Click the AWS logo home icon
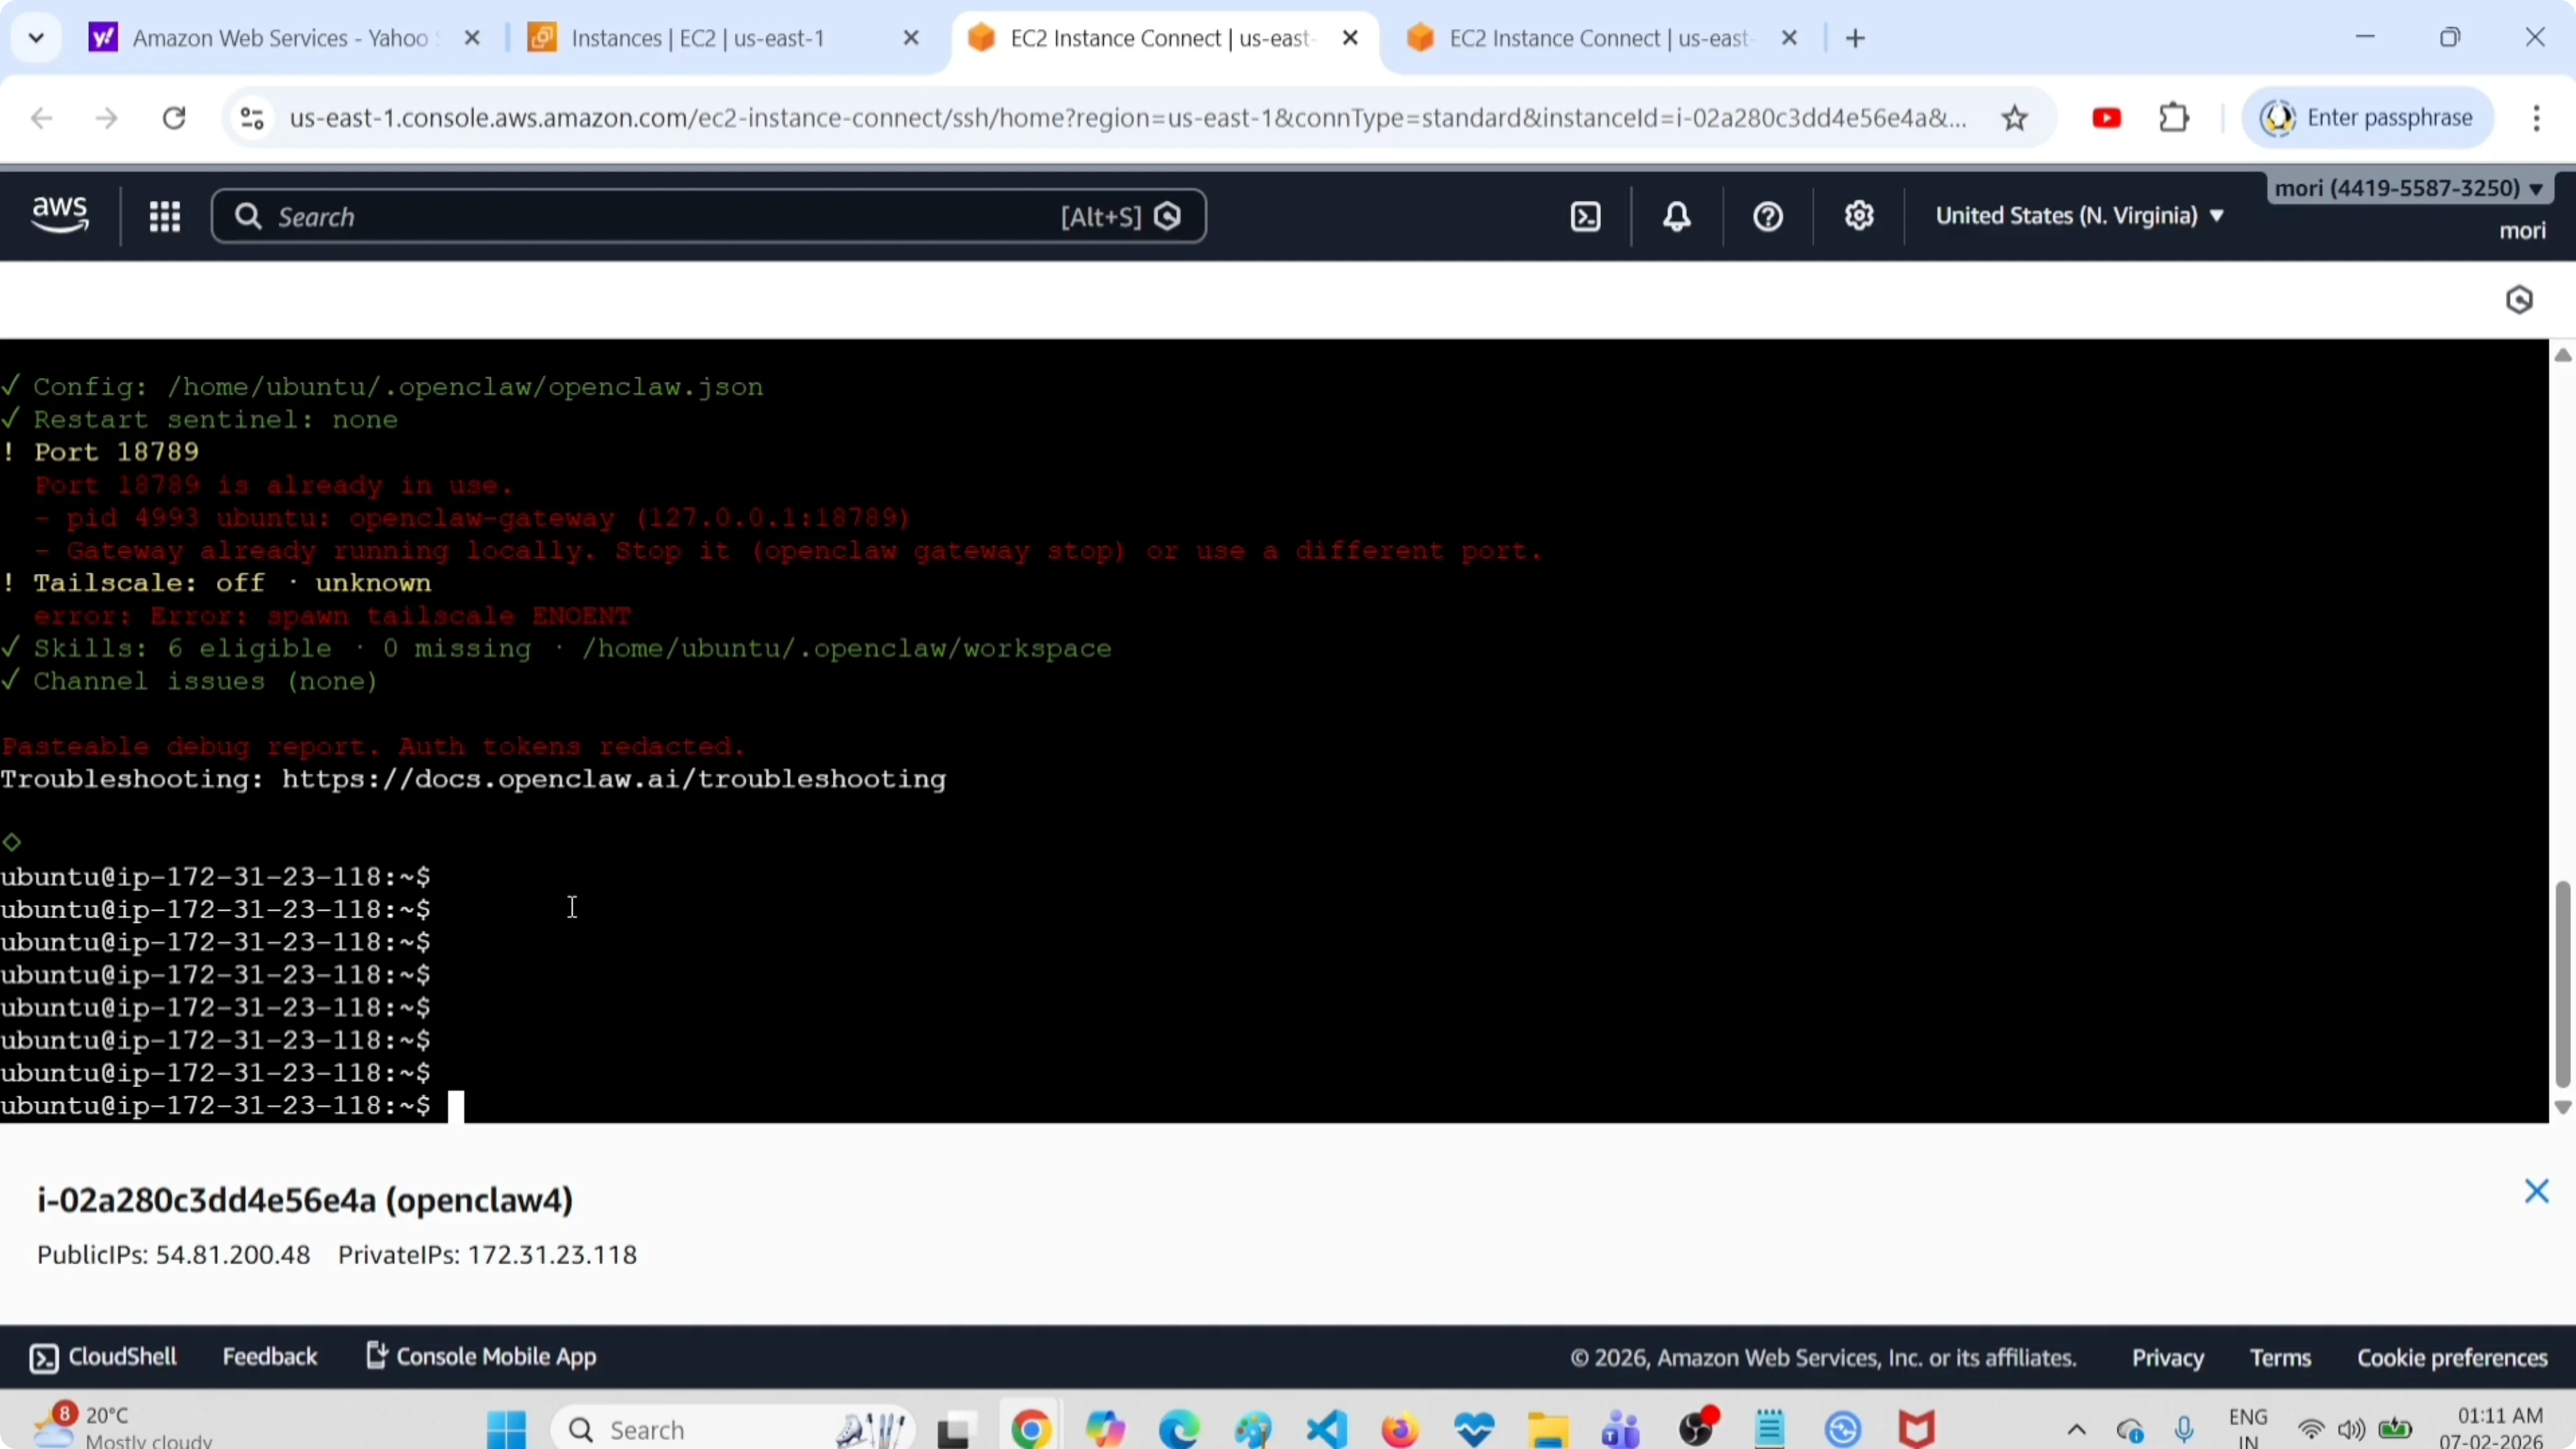The height and width of the screenshot is (1449, 2576). (60, 215)
